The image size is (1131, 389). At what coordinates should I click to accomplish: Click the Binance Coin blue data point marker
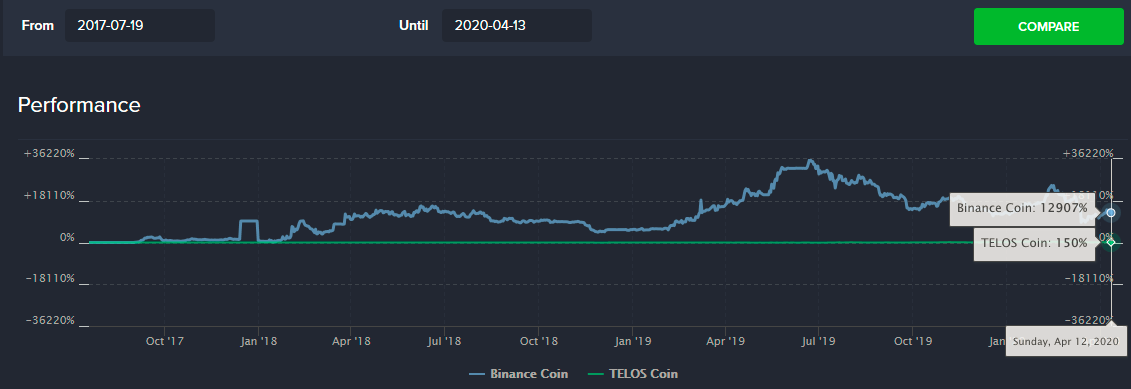1111,213
